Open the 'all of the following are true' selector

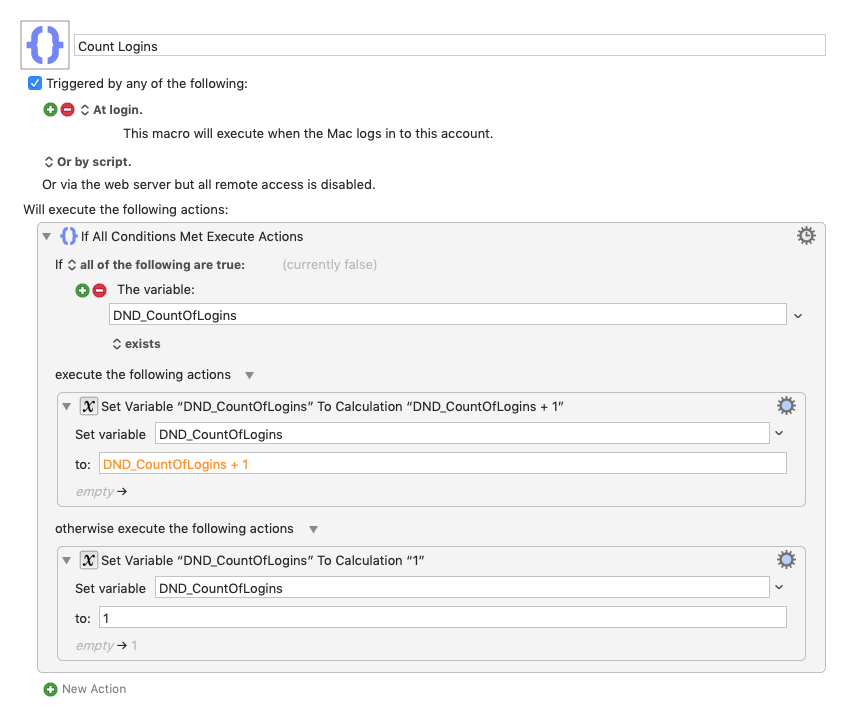point(156,265)
